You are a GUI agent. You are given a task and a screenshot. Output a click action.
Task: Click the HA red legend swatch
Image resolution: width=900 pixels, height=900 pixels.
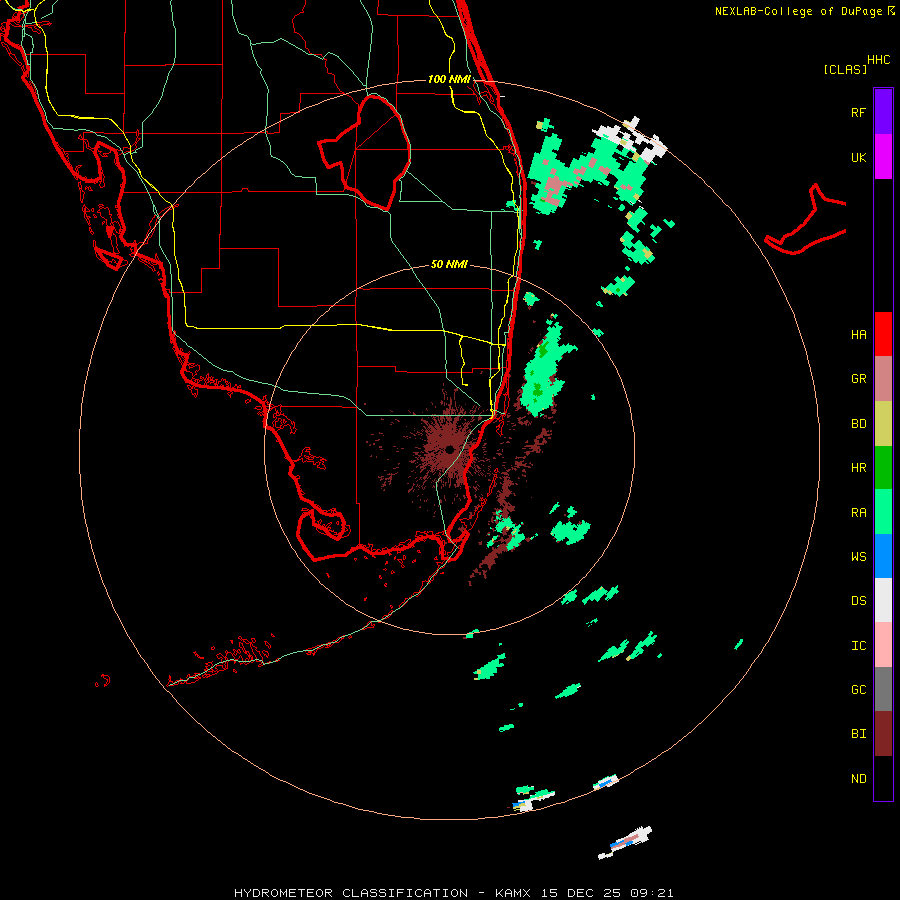(883, 334)
